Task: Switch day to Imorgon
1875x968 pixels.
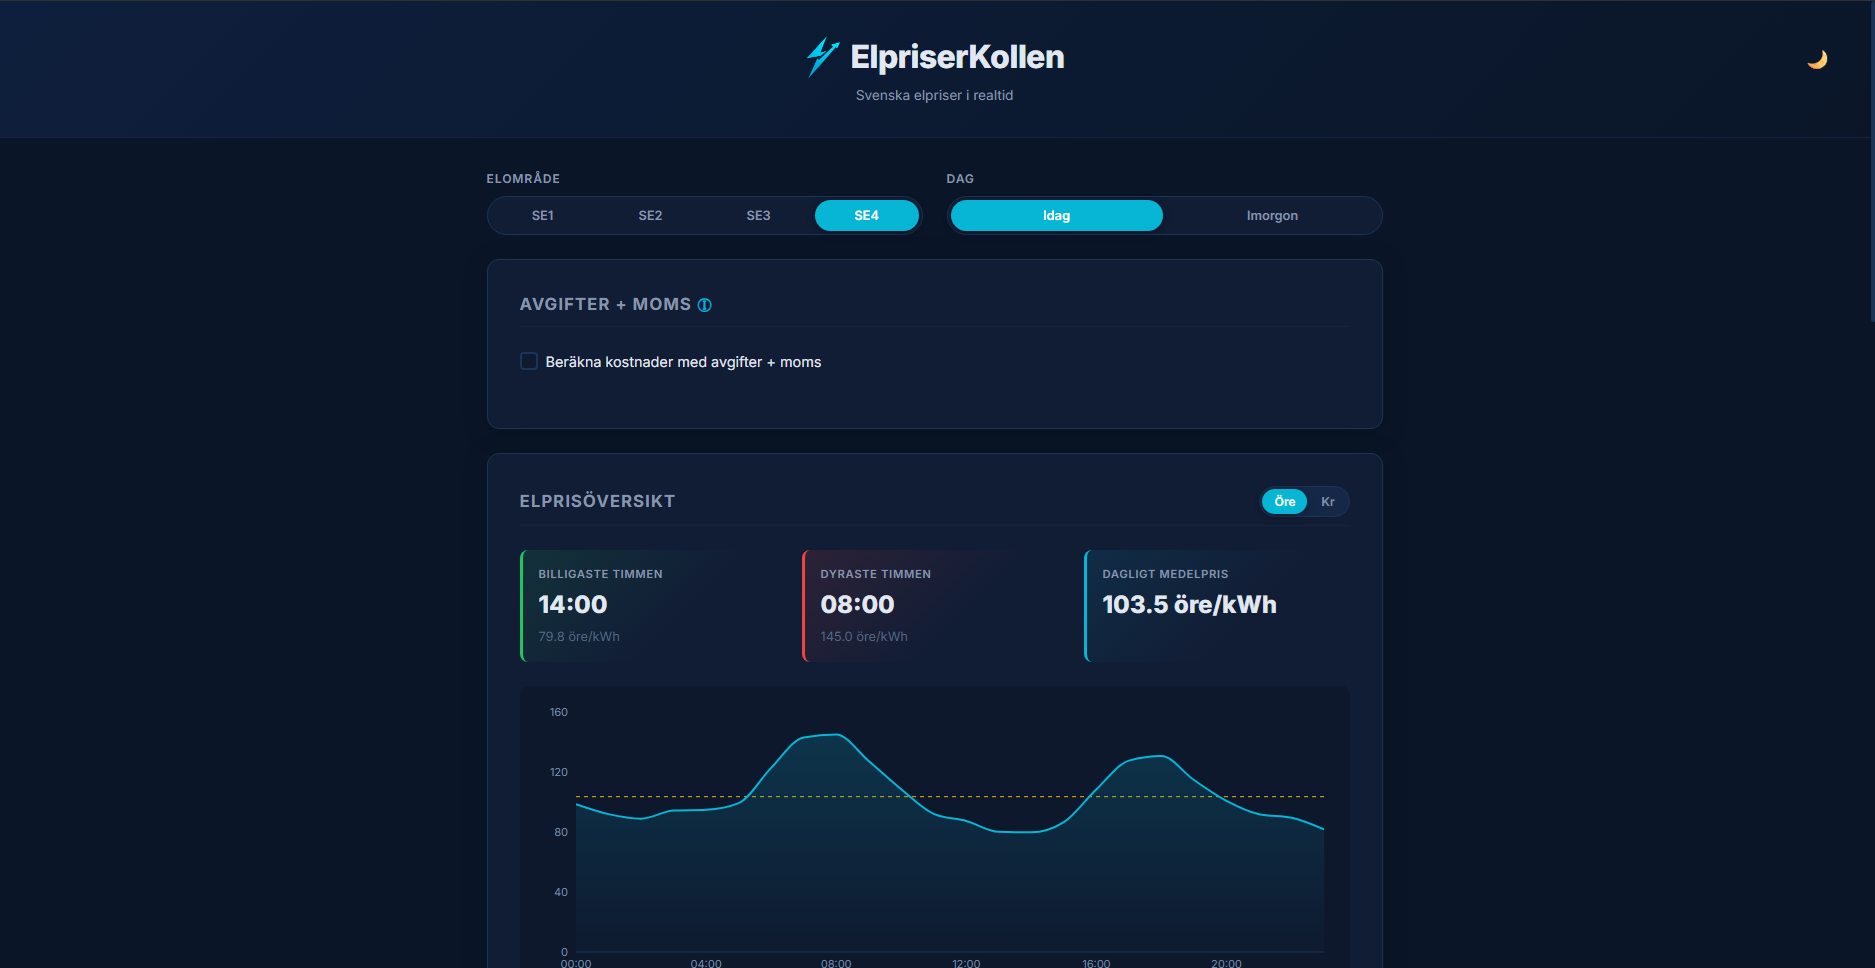Action: [1271, 215]
